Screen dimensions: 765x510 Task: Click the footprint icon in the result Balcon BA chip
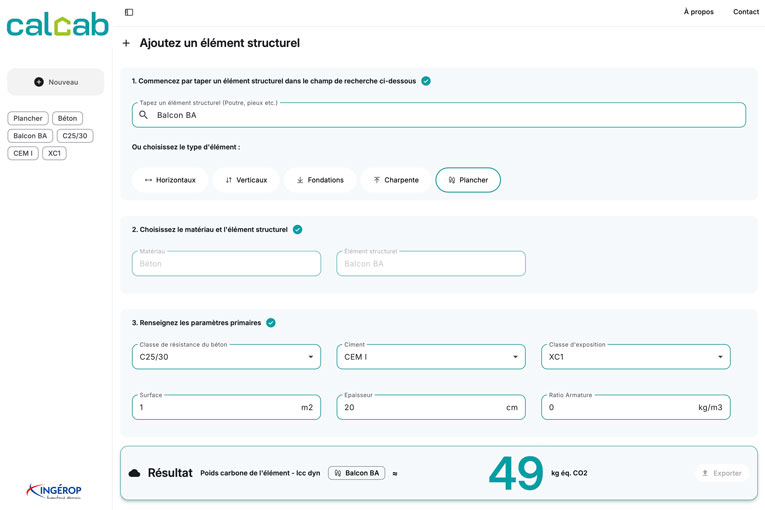[338, 473]
